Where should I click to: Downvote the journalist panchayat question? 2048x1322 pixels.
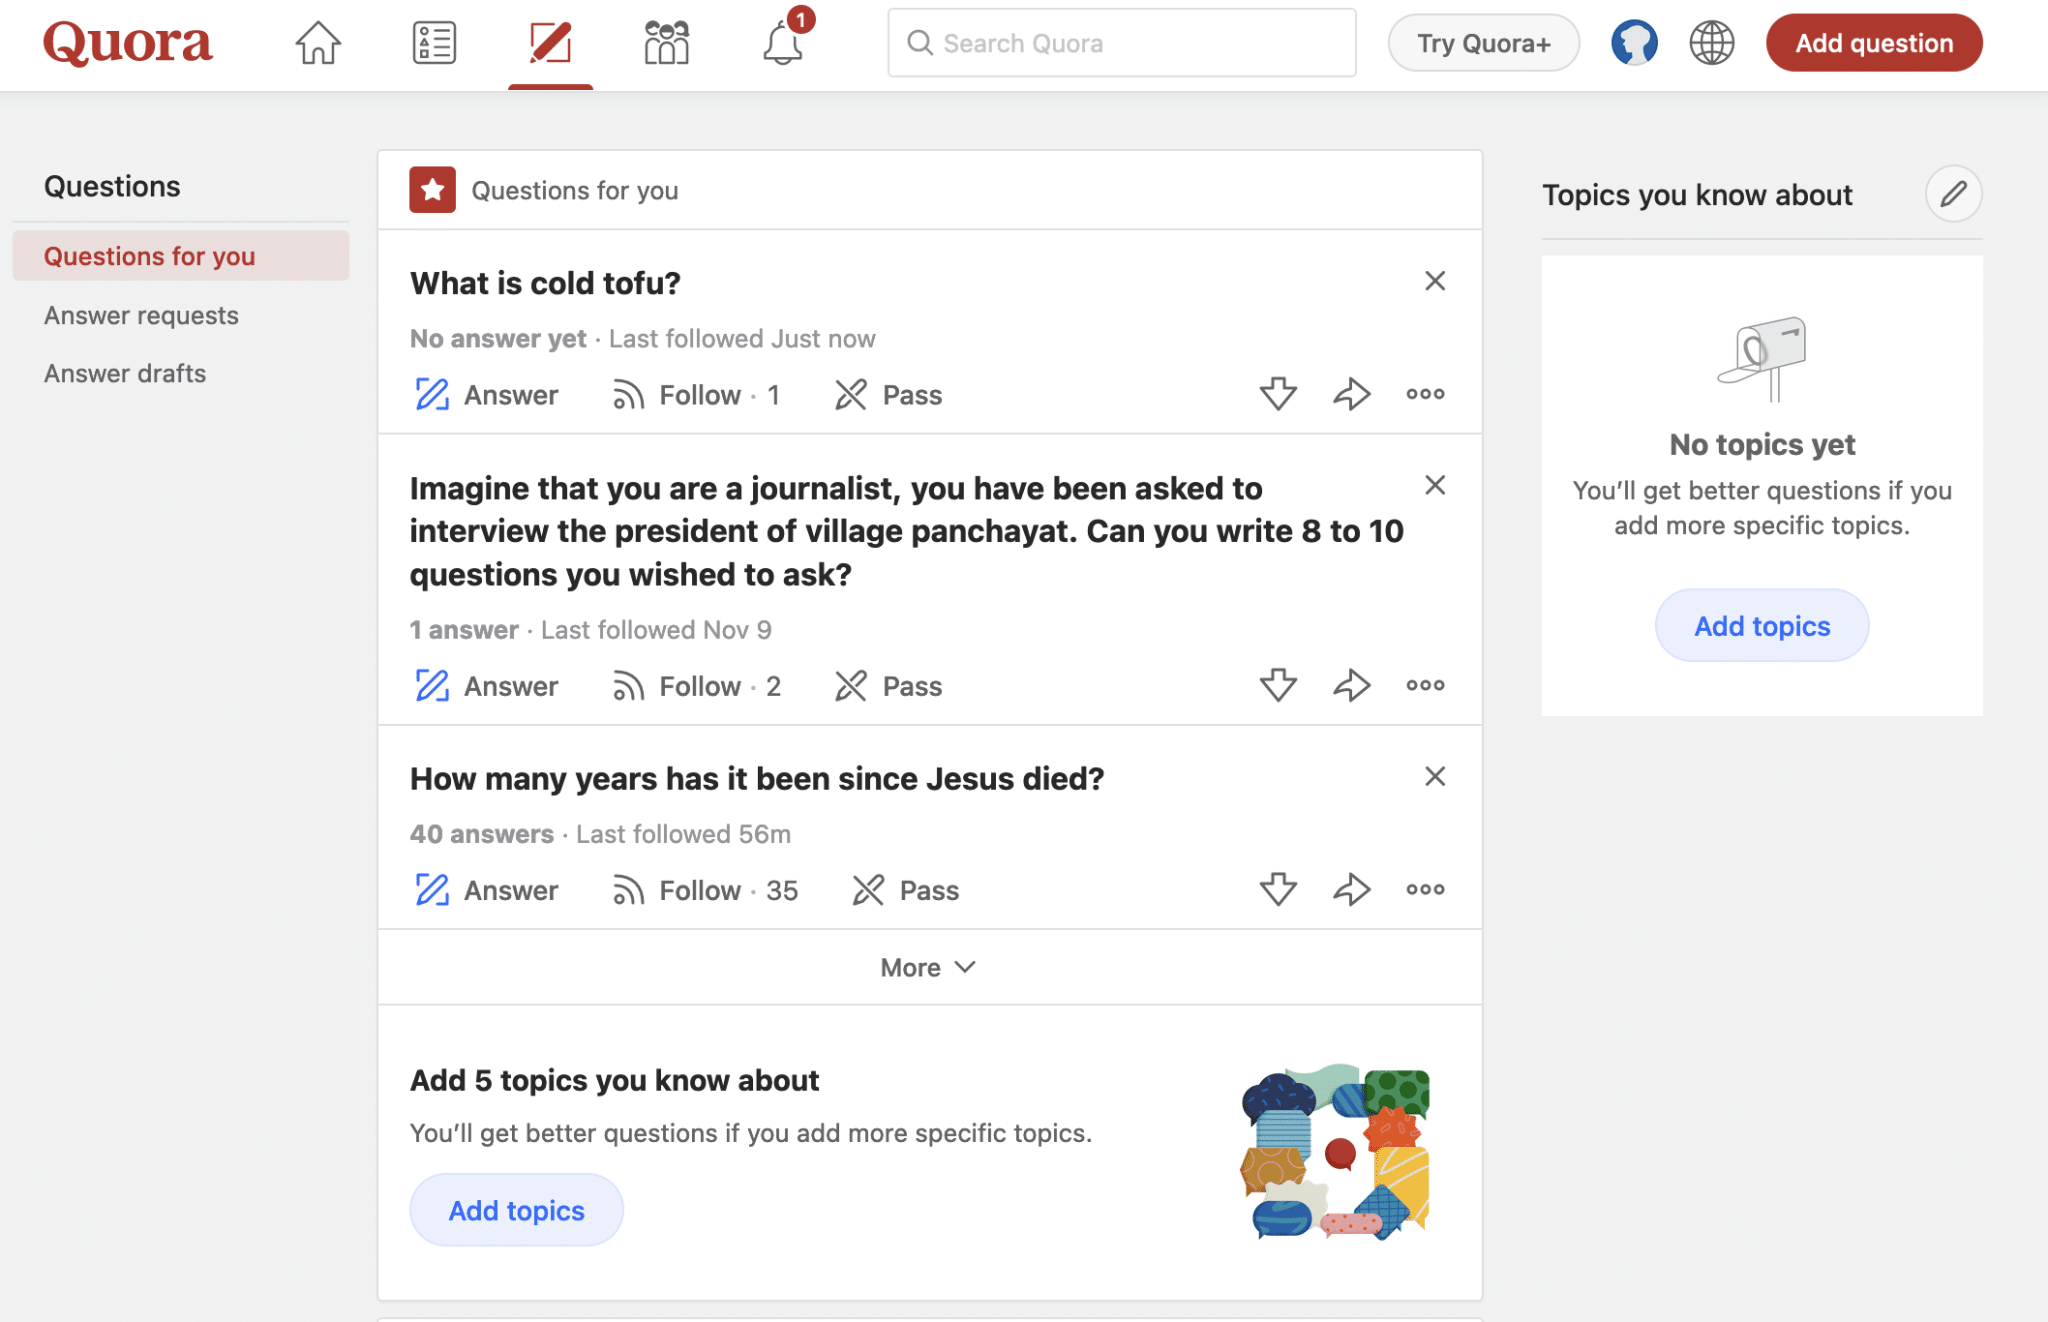(x=1278, y=685)
